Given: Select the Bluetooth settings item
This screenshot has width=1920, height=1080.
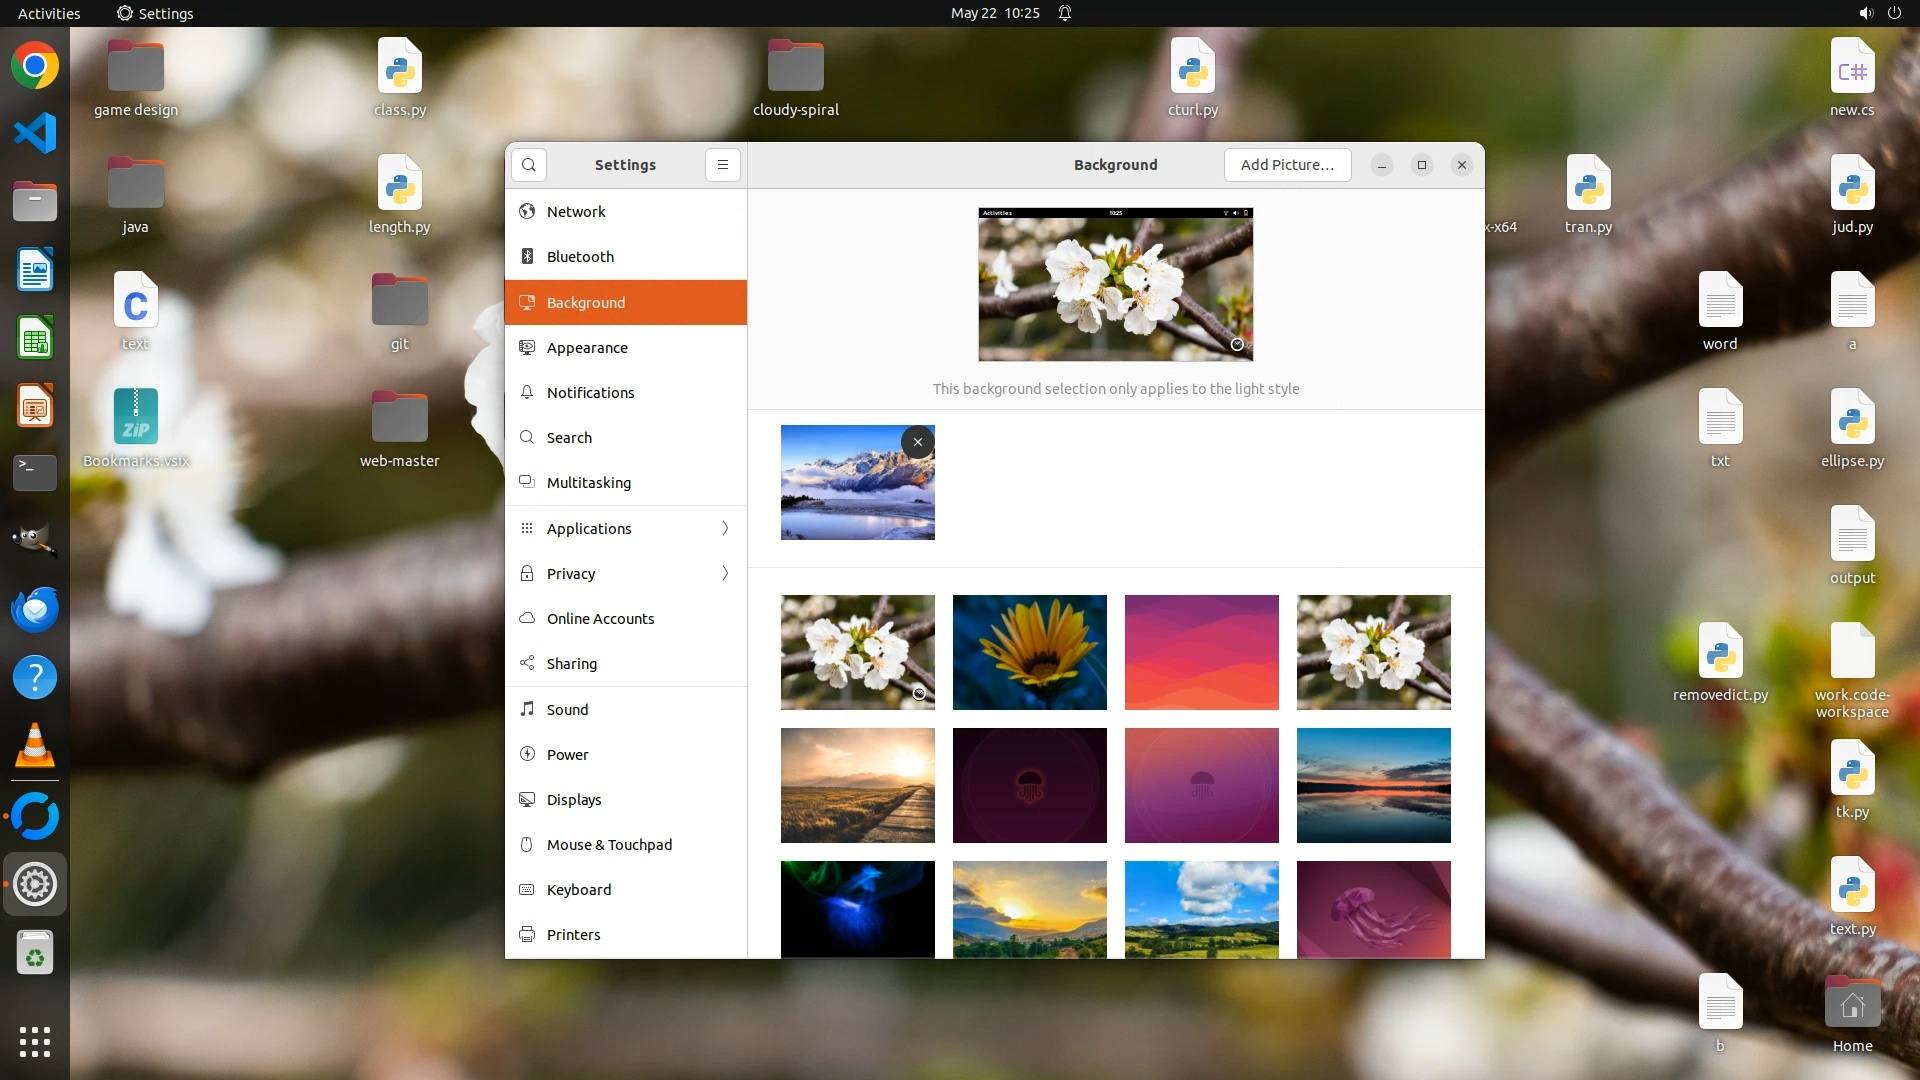Looking at the screenshot, I should pos(580,257).
